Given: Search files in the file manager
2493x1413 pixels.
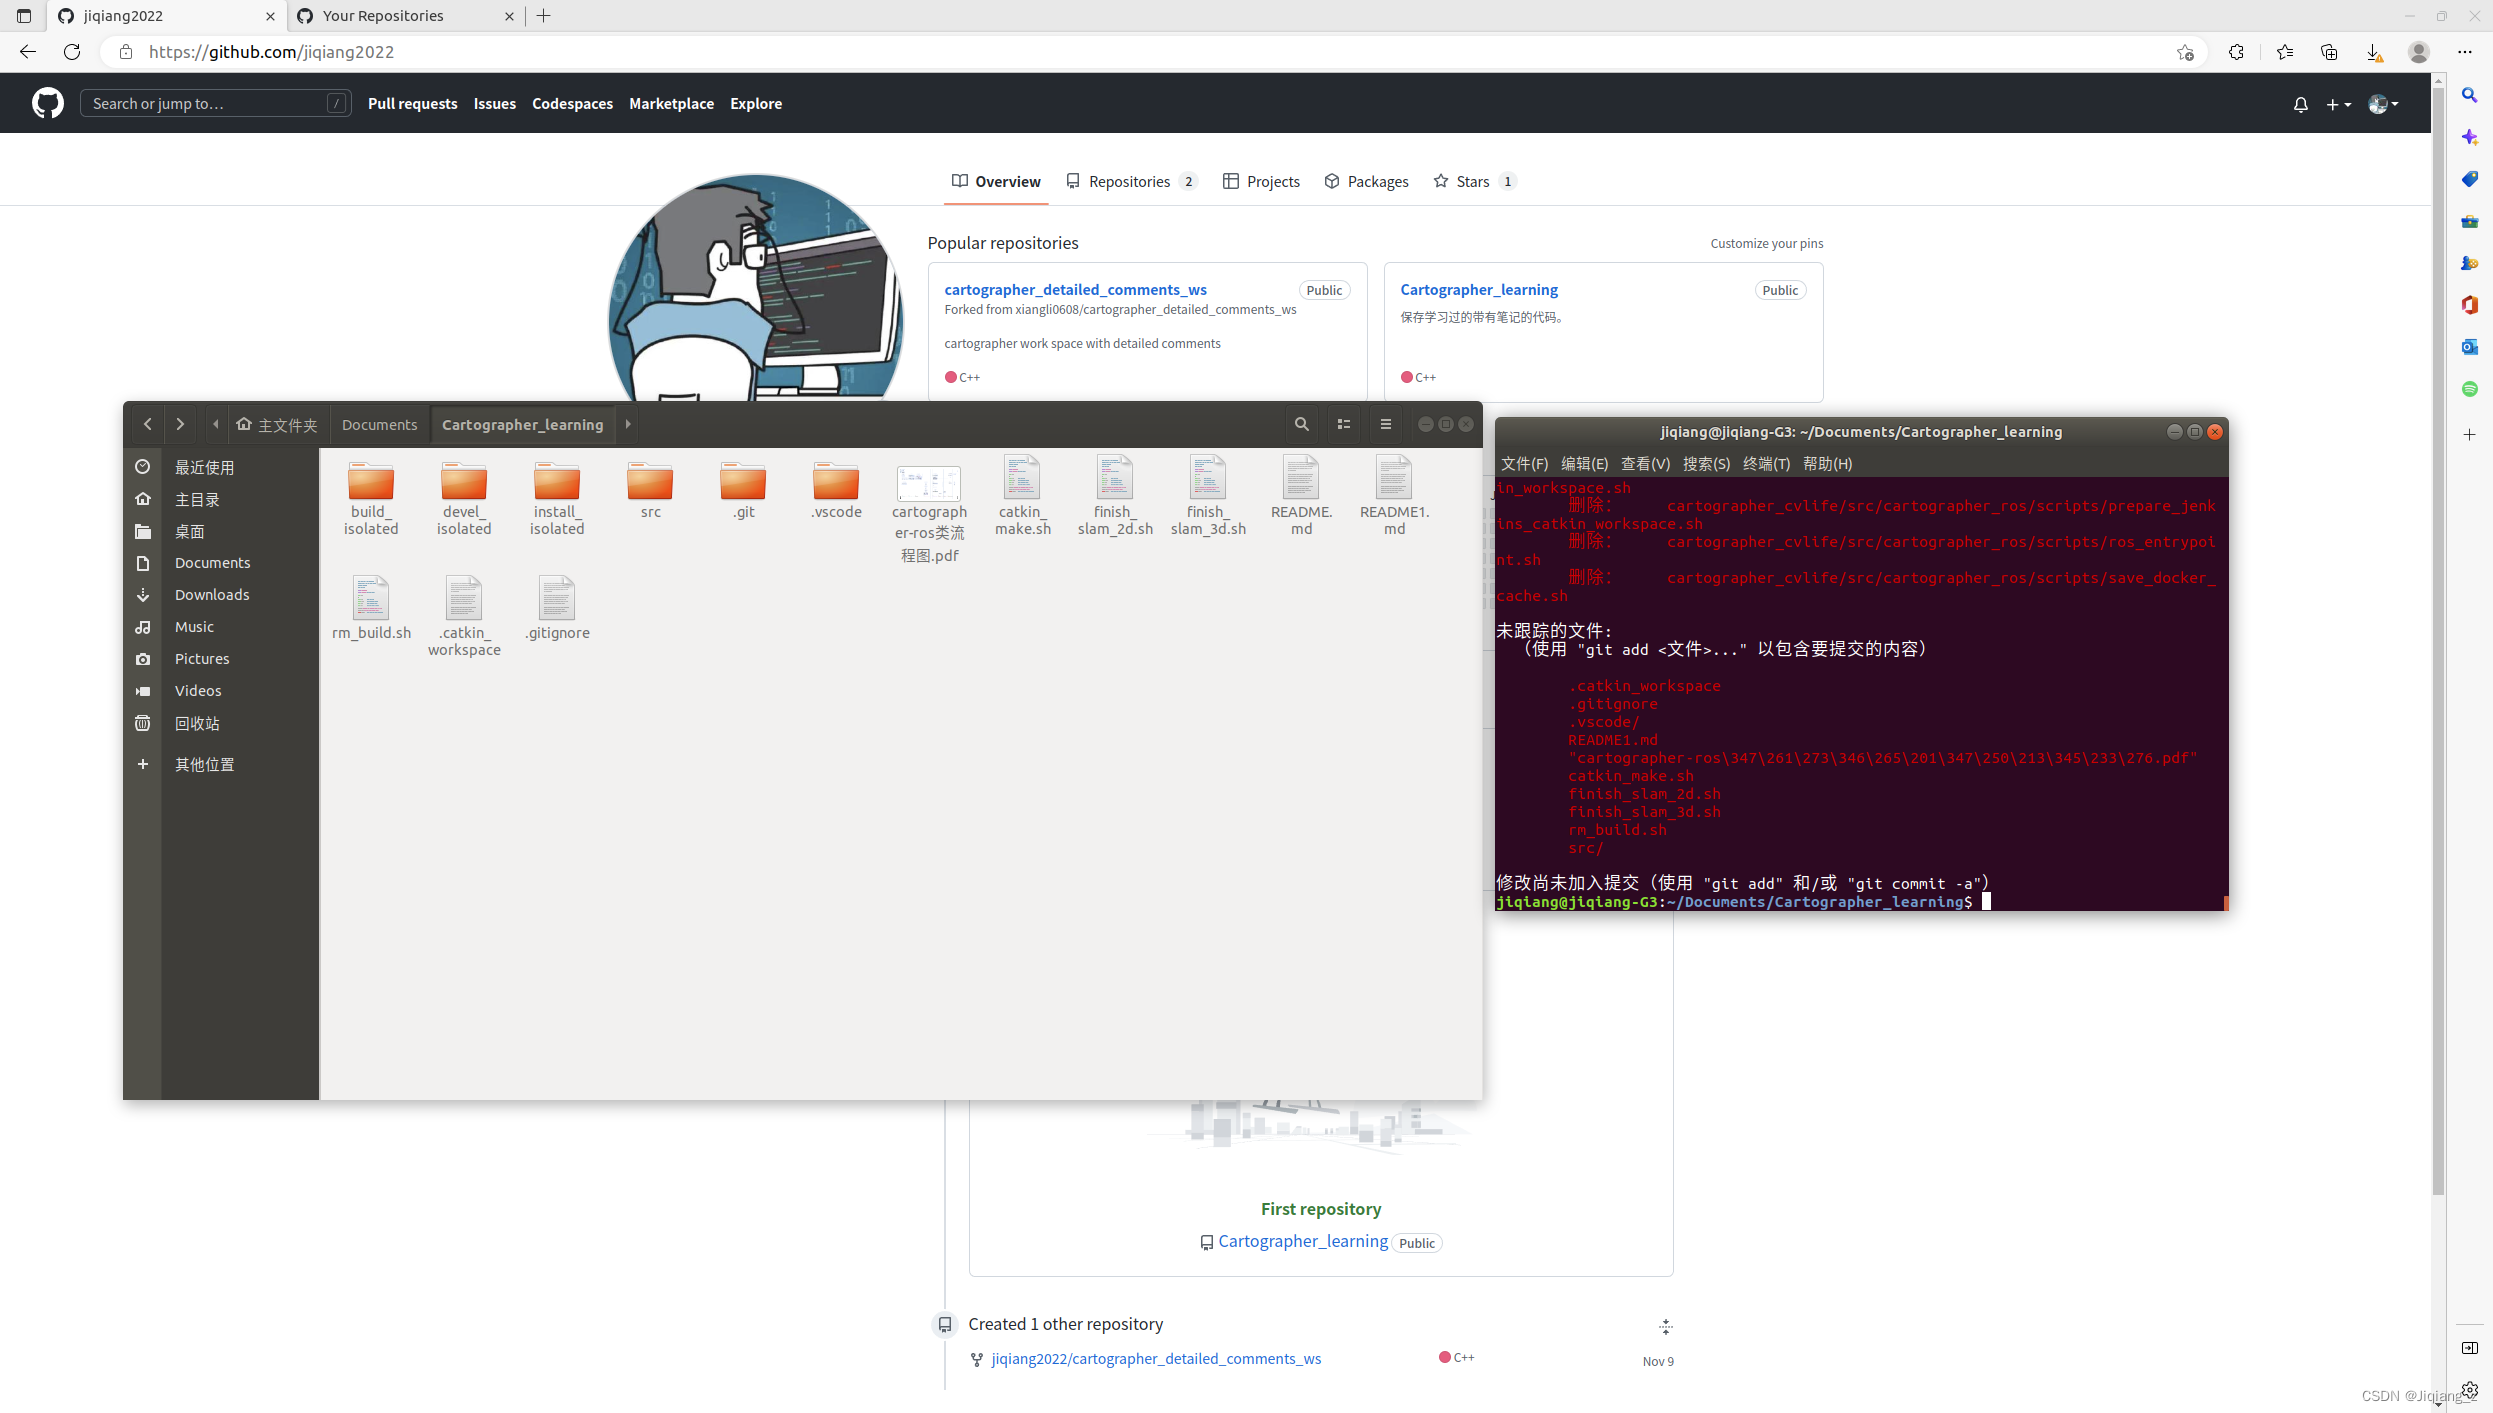Looking at the screenshot, I should 1301,424.
